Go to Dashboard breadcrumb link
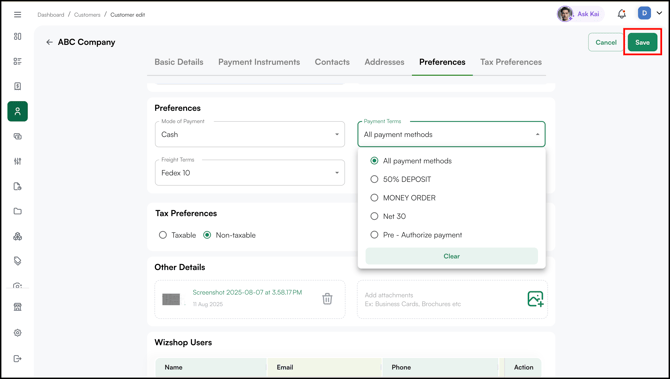670x379 pixels. coord(50,15)
